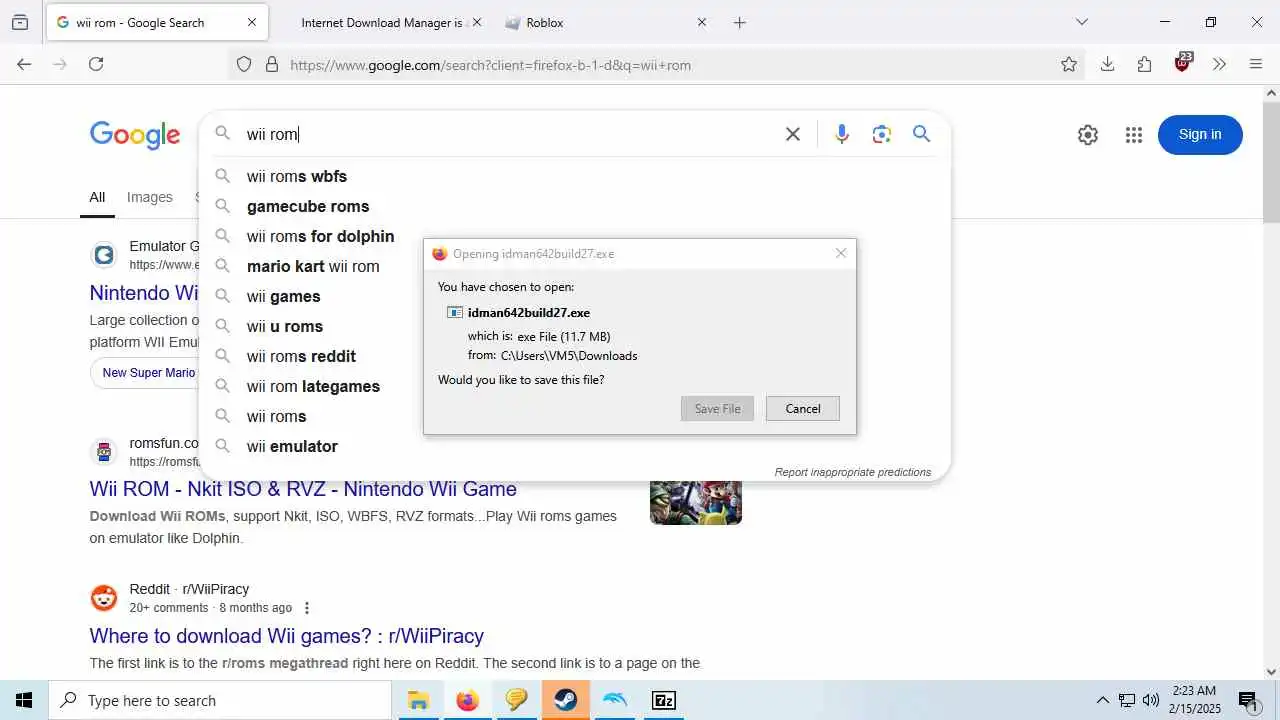Submit search with the blue magnifier icon

coord(922,134)
